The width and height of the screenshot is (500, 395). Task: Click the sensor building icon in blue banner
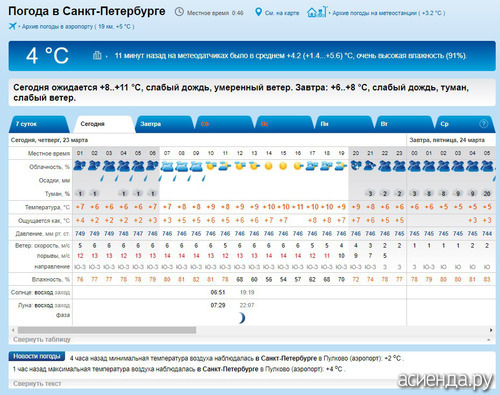[97, 55]
